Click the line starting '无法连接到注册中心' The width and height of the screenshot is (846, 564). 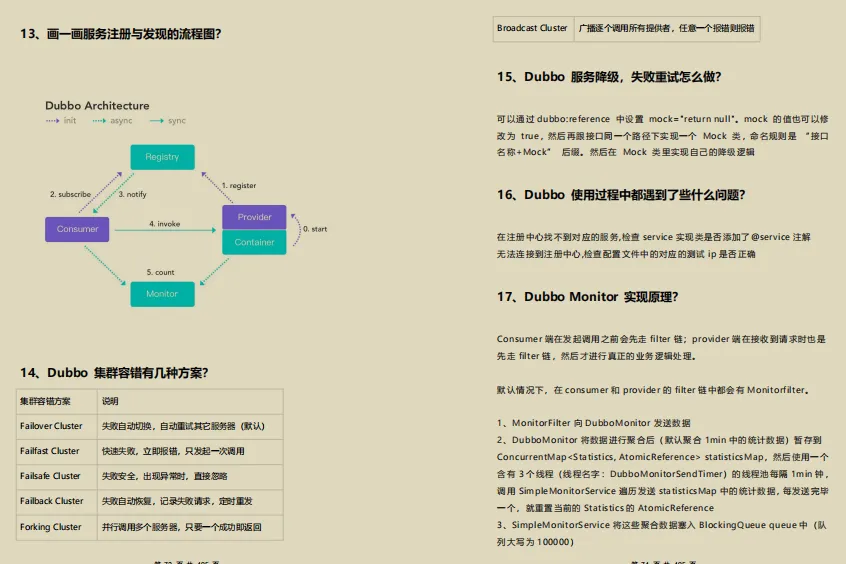[x=626, y=254]
